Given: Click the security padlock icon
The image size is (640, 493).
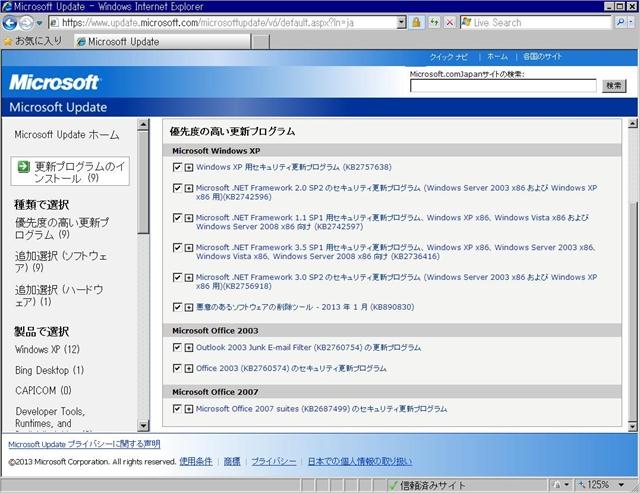Looking at the screenshot, I should [x=417, y=22].
